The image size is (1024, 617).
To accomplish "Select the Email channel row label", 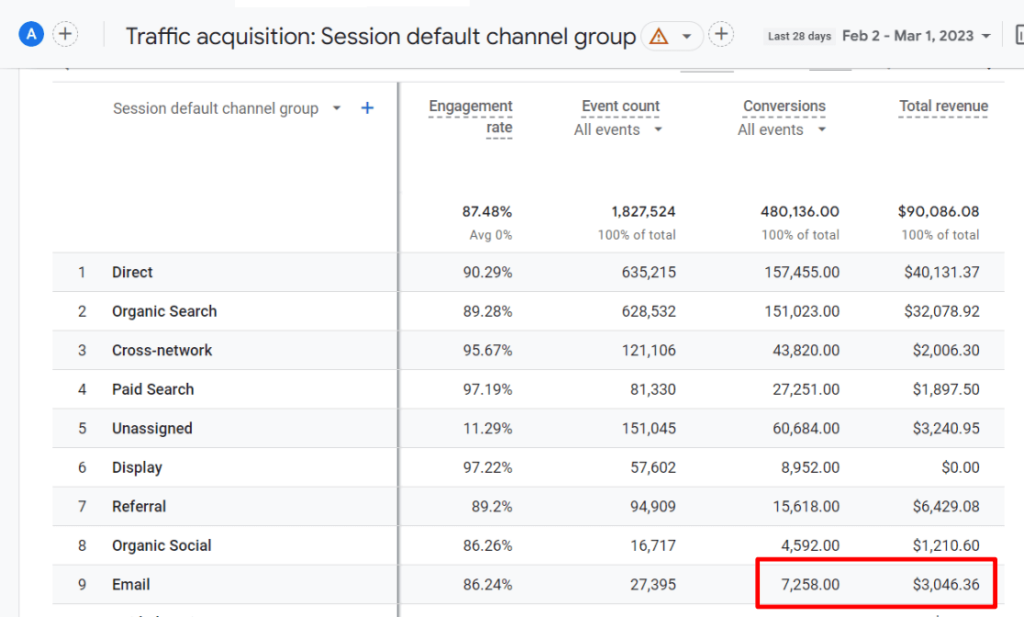I will pos(129,584).
